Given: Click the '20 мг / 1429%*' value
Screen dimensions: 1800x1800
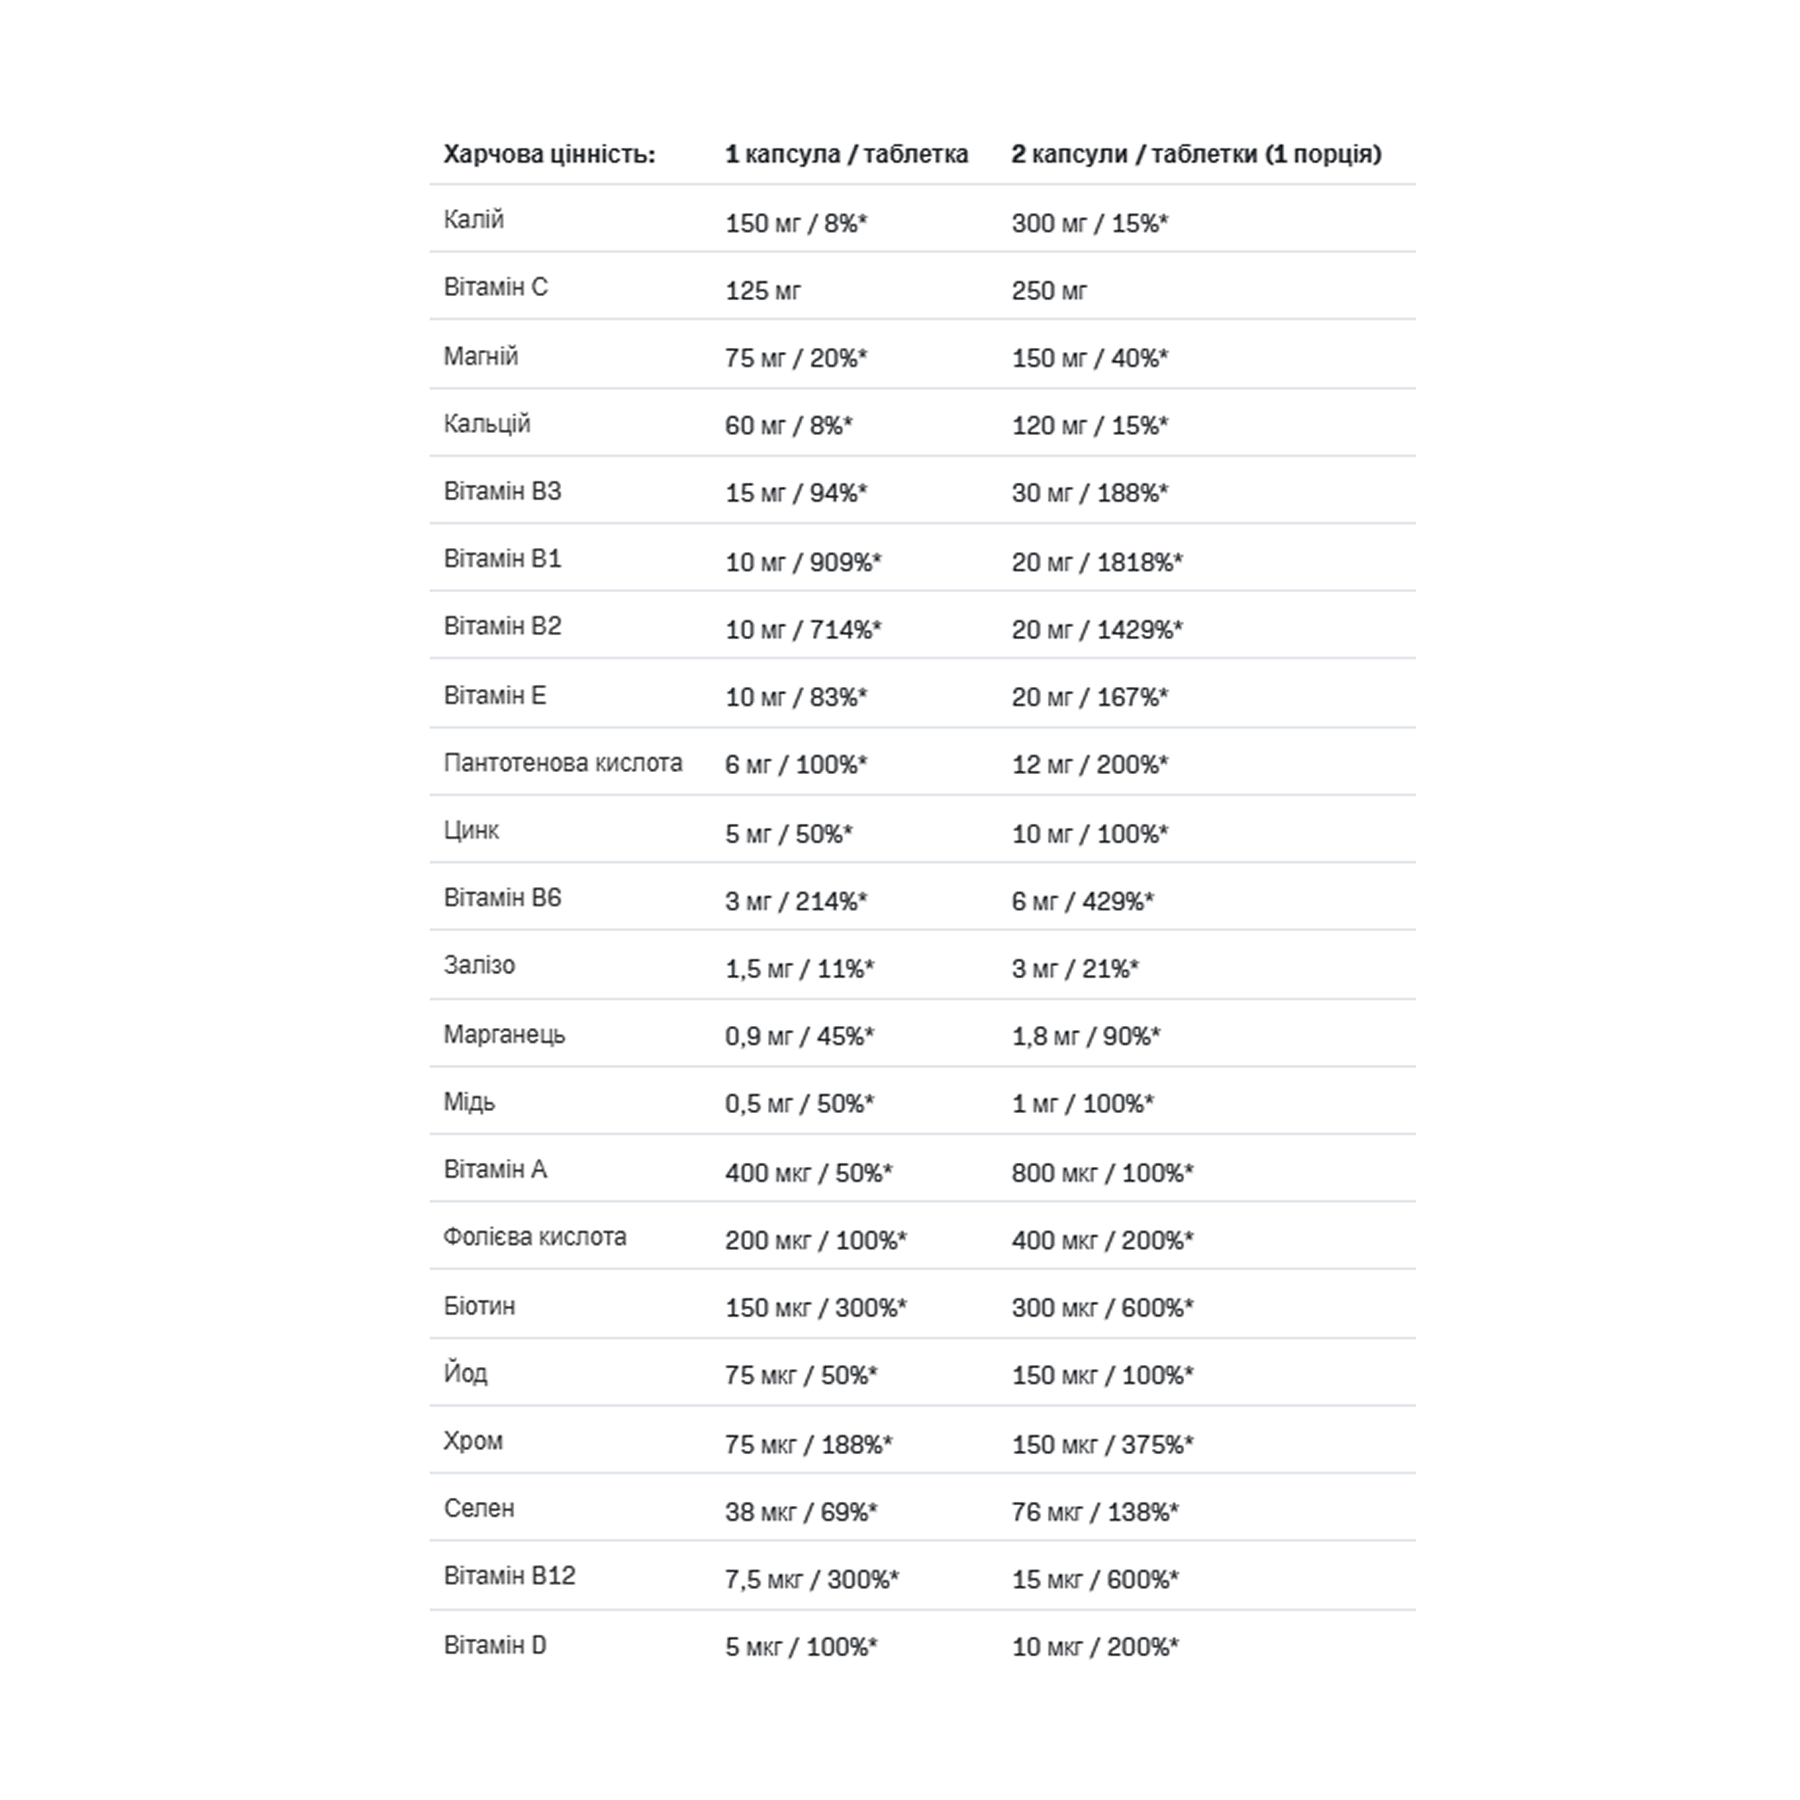Looking at the screenshot, I should (1097, 630).
